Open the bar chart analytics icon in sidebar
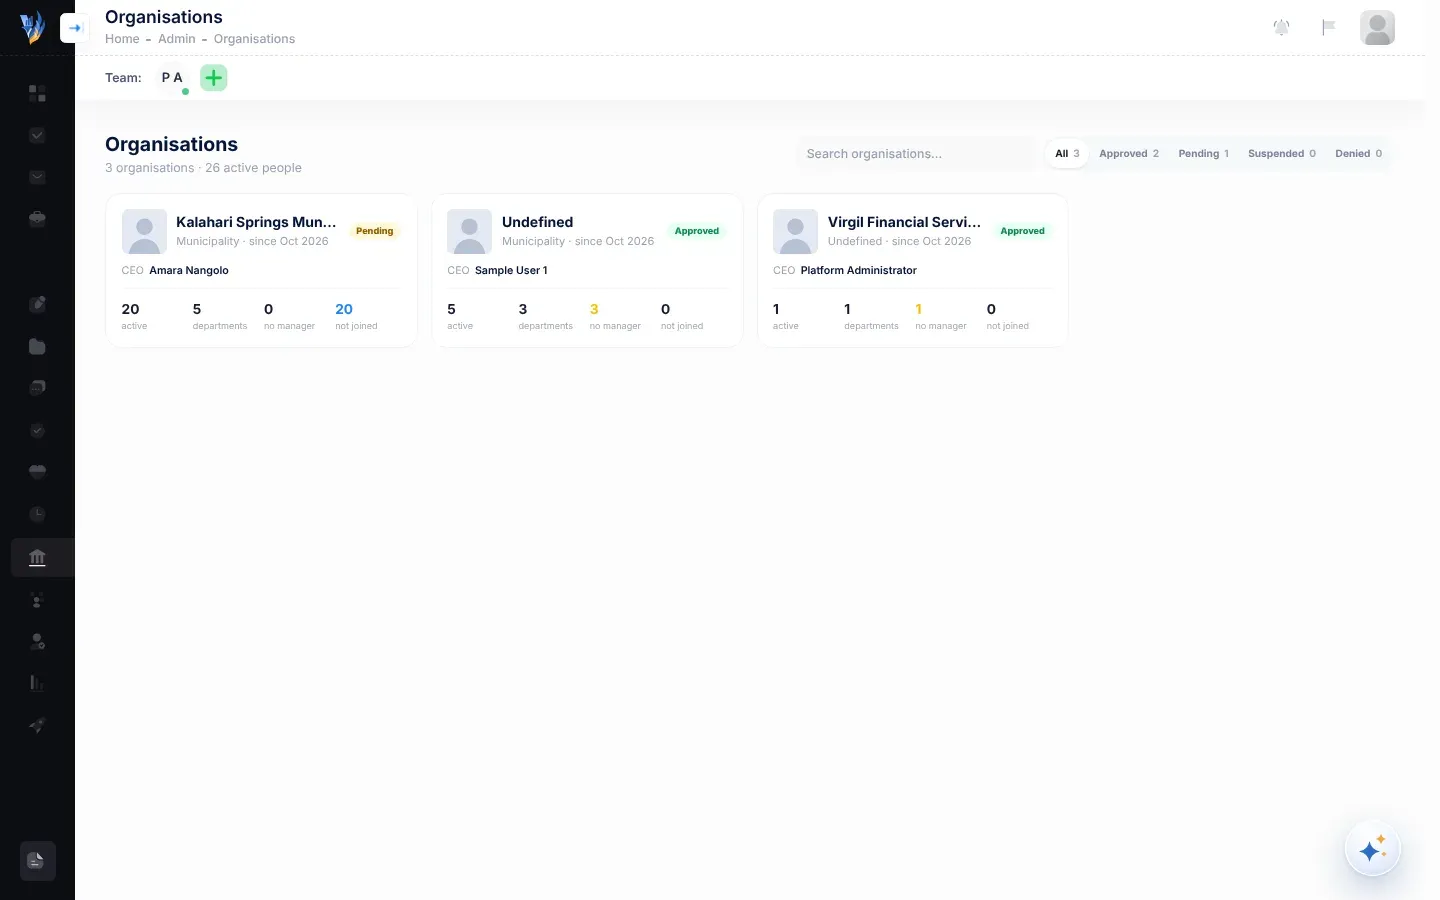 click(x=37, y=683)
